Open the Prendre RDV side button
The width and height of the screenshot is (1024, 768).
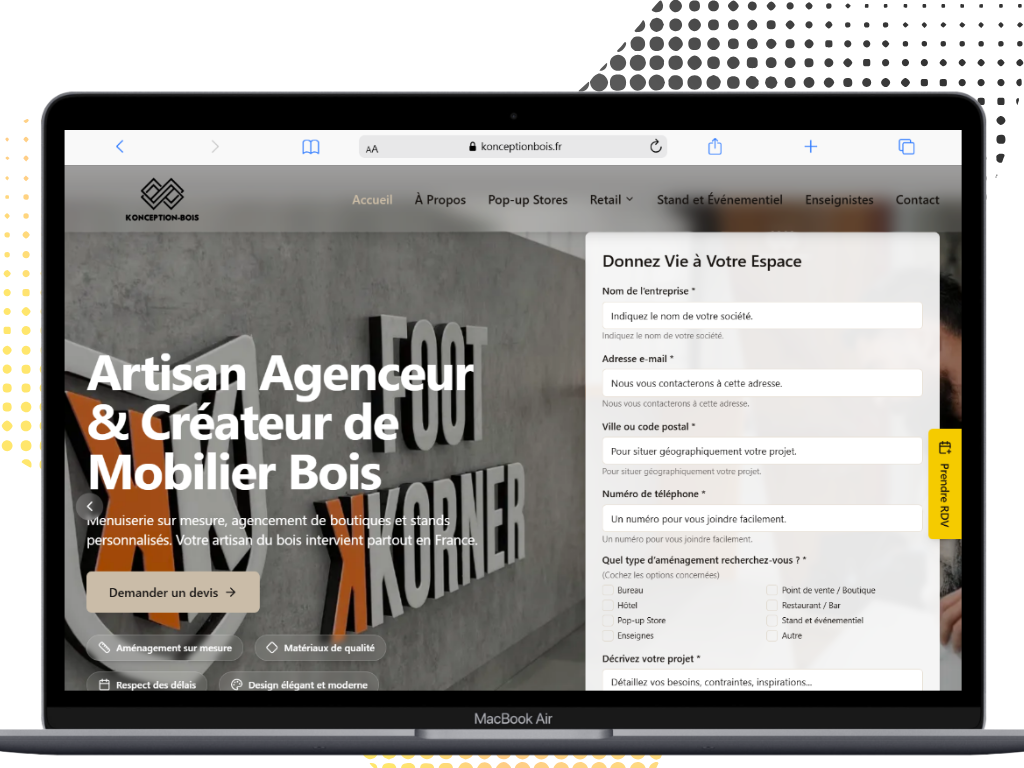click(x=944, y=484)
